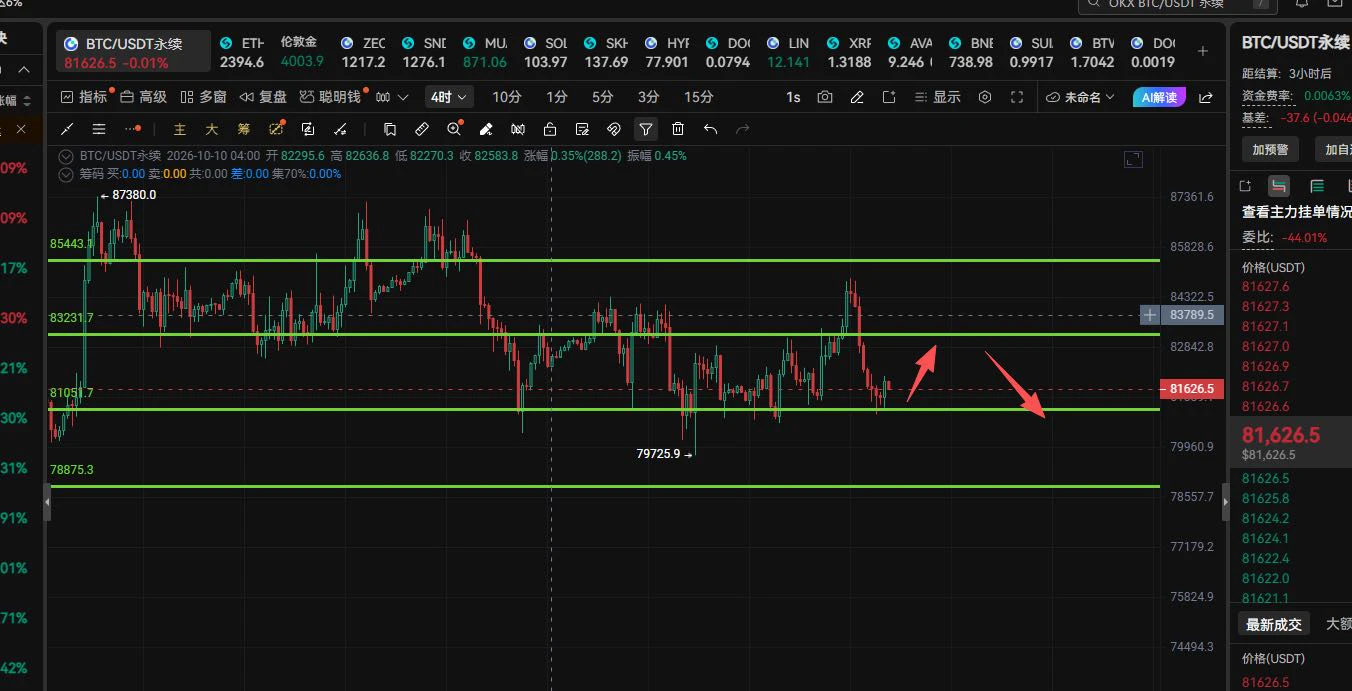Enter fullscreen chart mode

1017,97
